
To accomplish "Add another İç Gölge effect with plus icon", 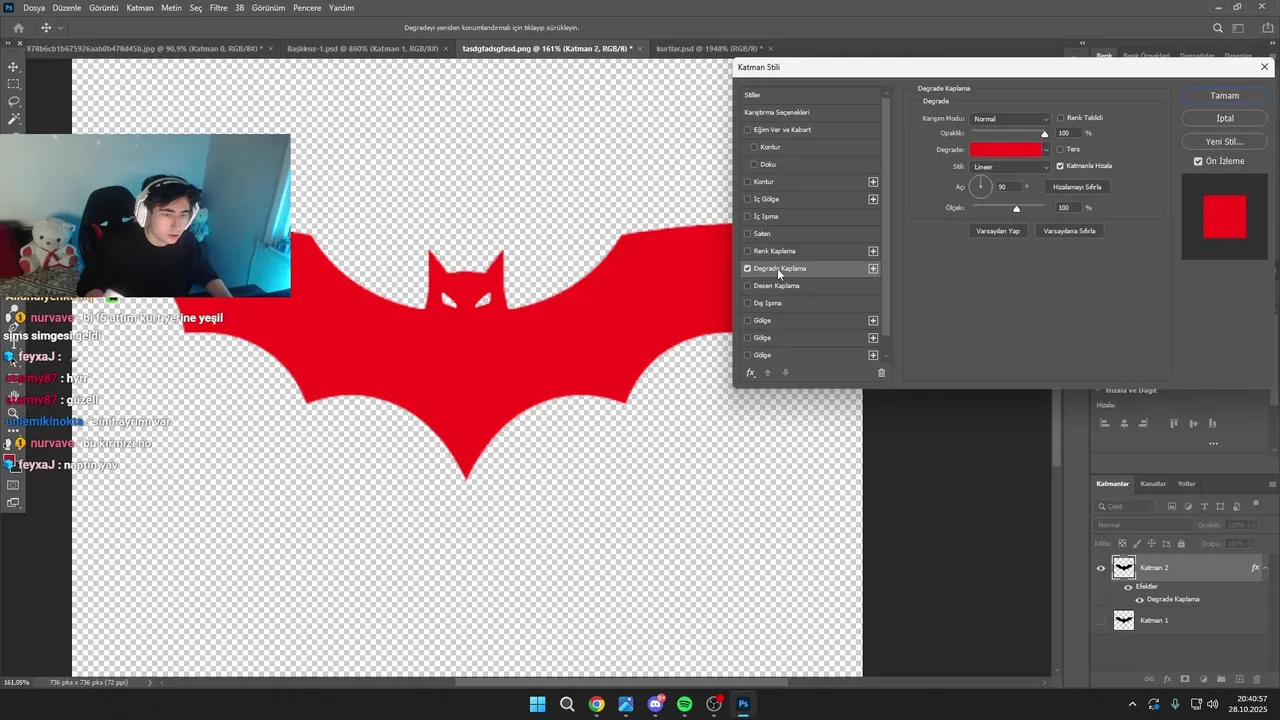I will click(873, 199).
